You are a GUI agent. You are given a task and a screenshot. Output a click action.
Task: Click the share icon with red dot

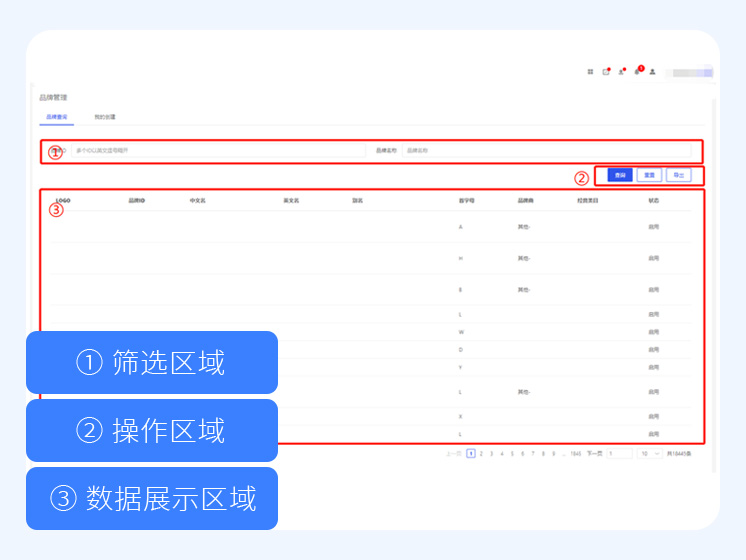(606, 72)
